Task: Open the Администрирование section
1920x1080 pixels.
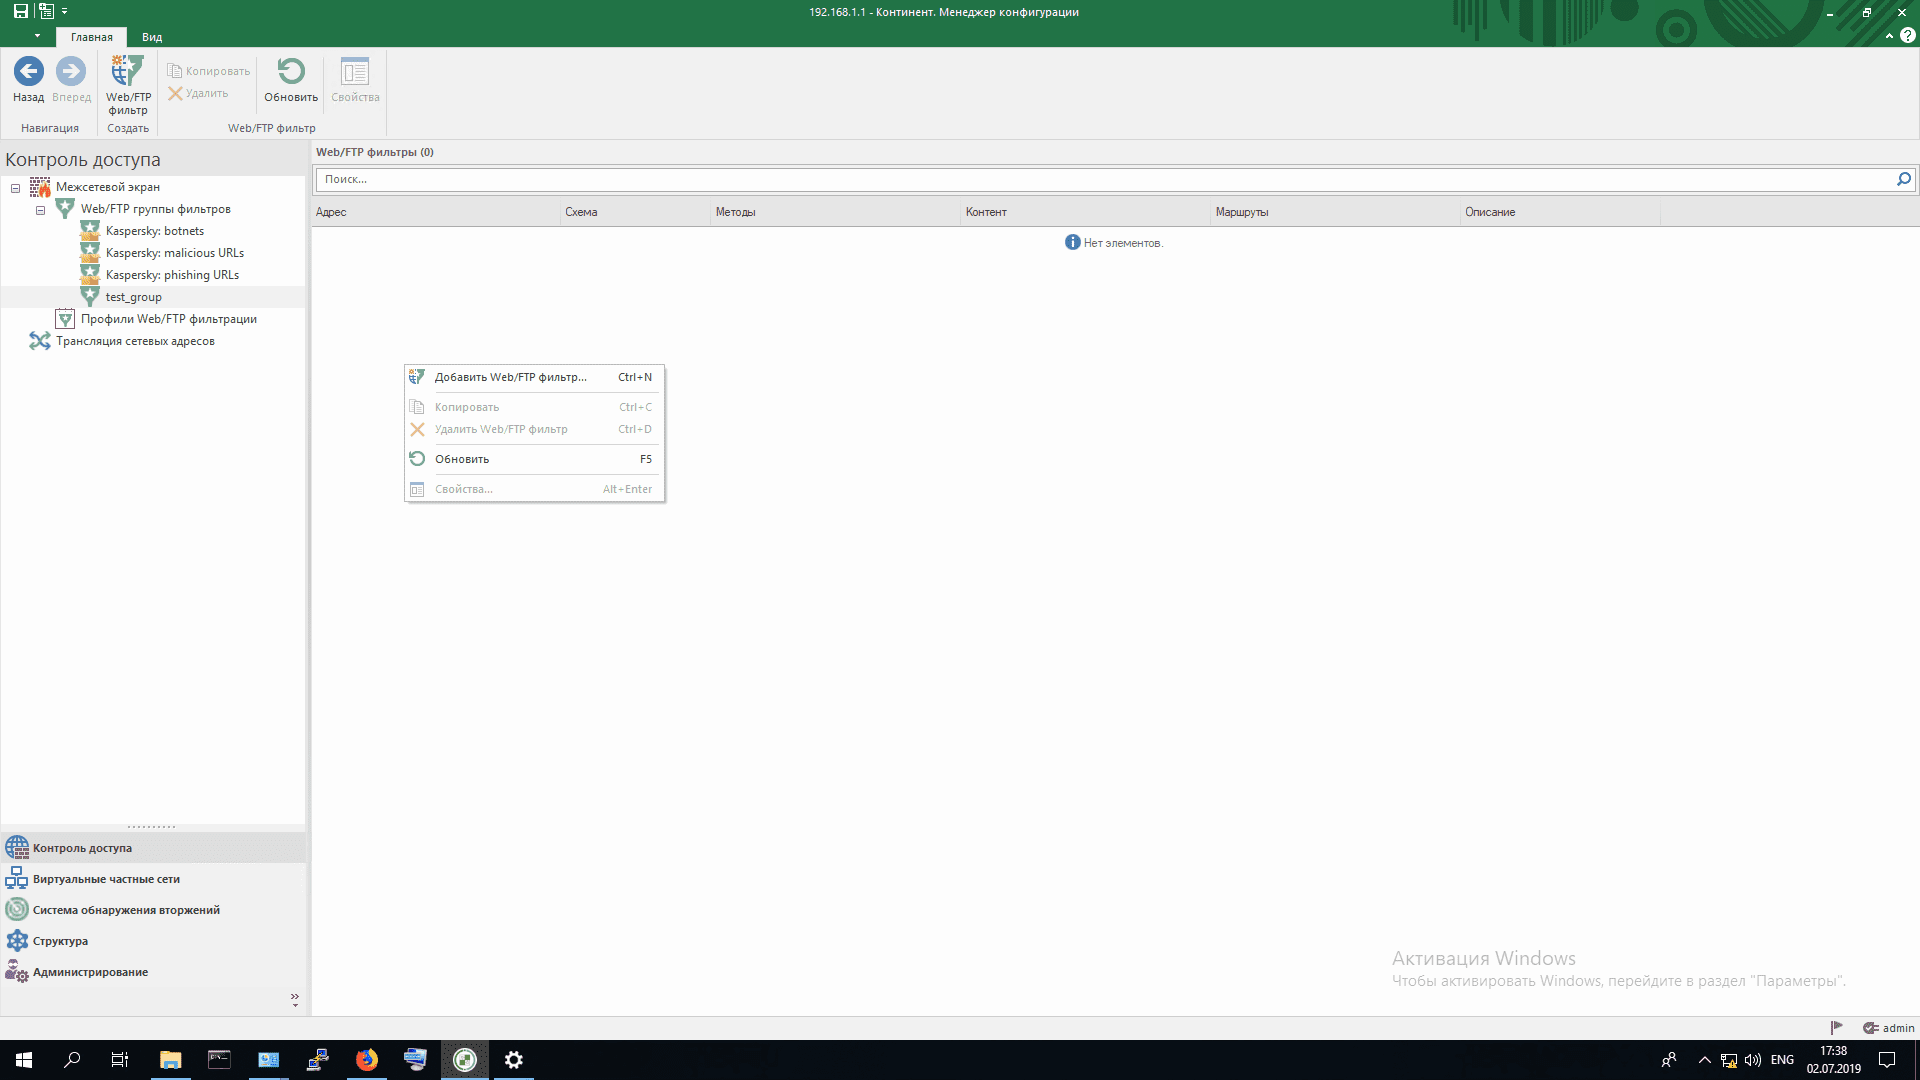Action: click(90, 972)
